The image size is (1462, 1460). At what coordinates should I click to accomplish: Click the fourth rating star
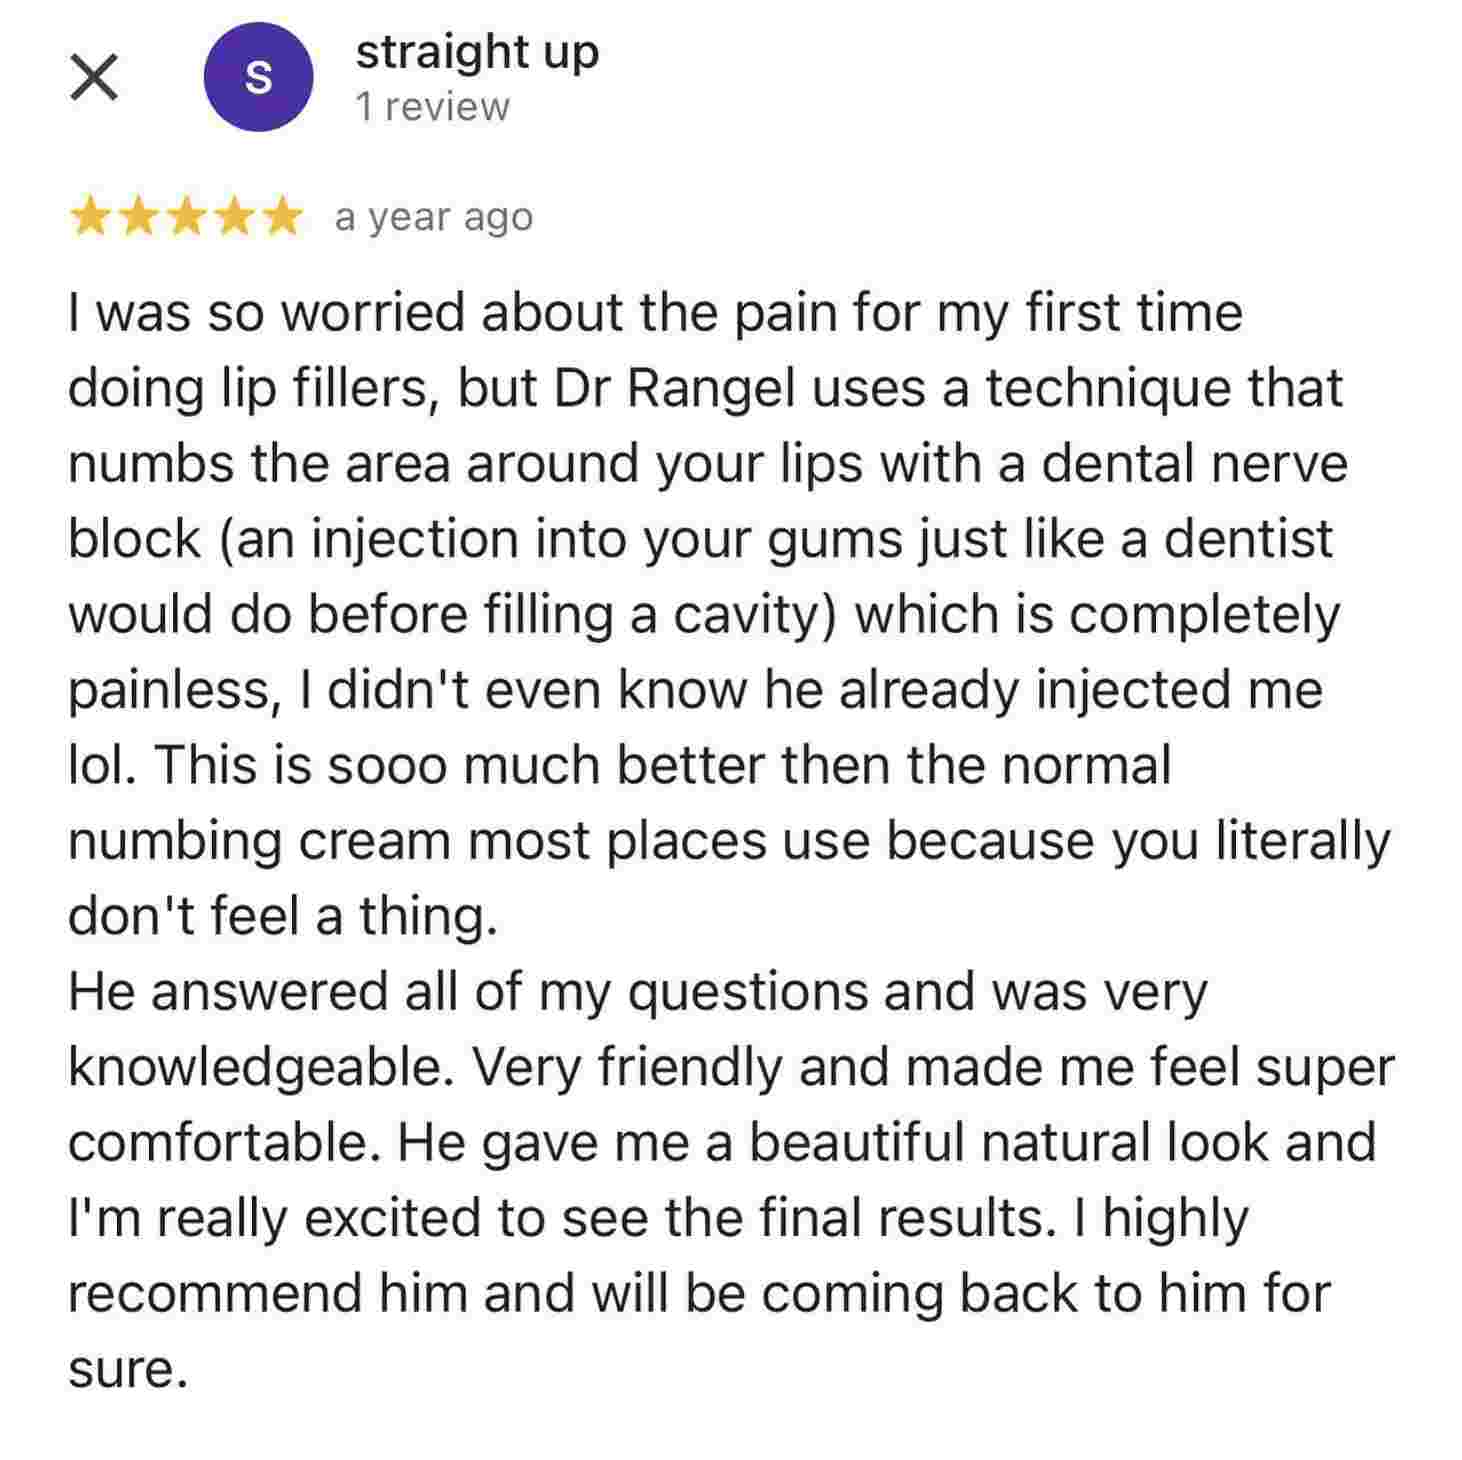pyautogui.click(x=234, y=217)
